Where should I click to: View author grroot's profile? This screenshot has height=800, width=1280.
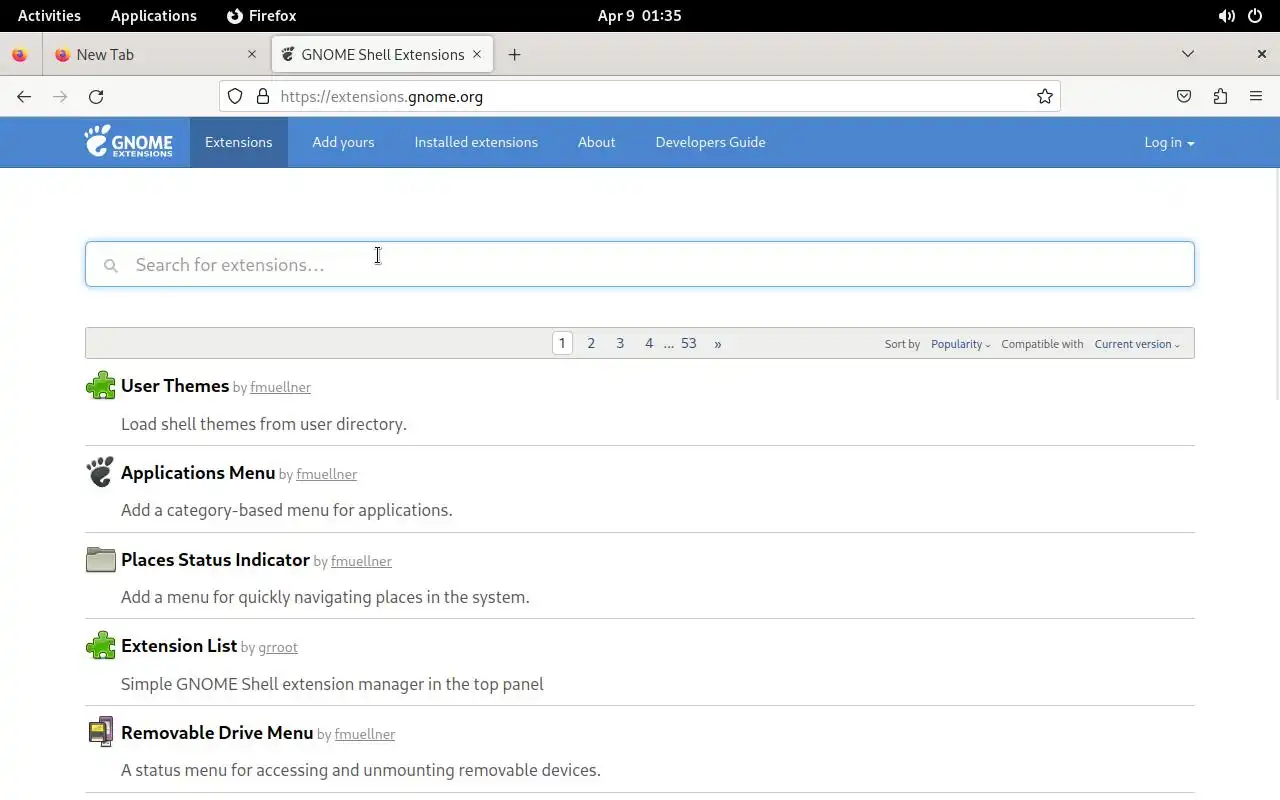[278, 647]
